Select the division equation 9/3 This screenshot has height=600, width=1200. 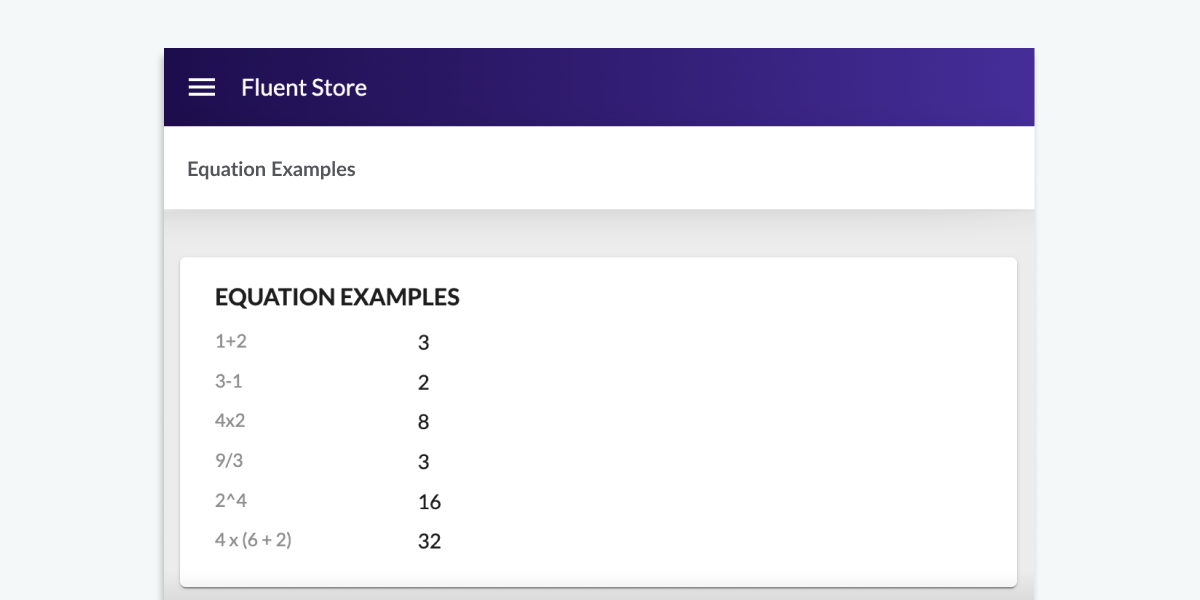tap(229, 460)
